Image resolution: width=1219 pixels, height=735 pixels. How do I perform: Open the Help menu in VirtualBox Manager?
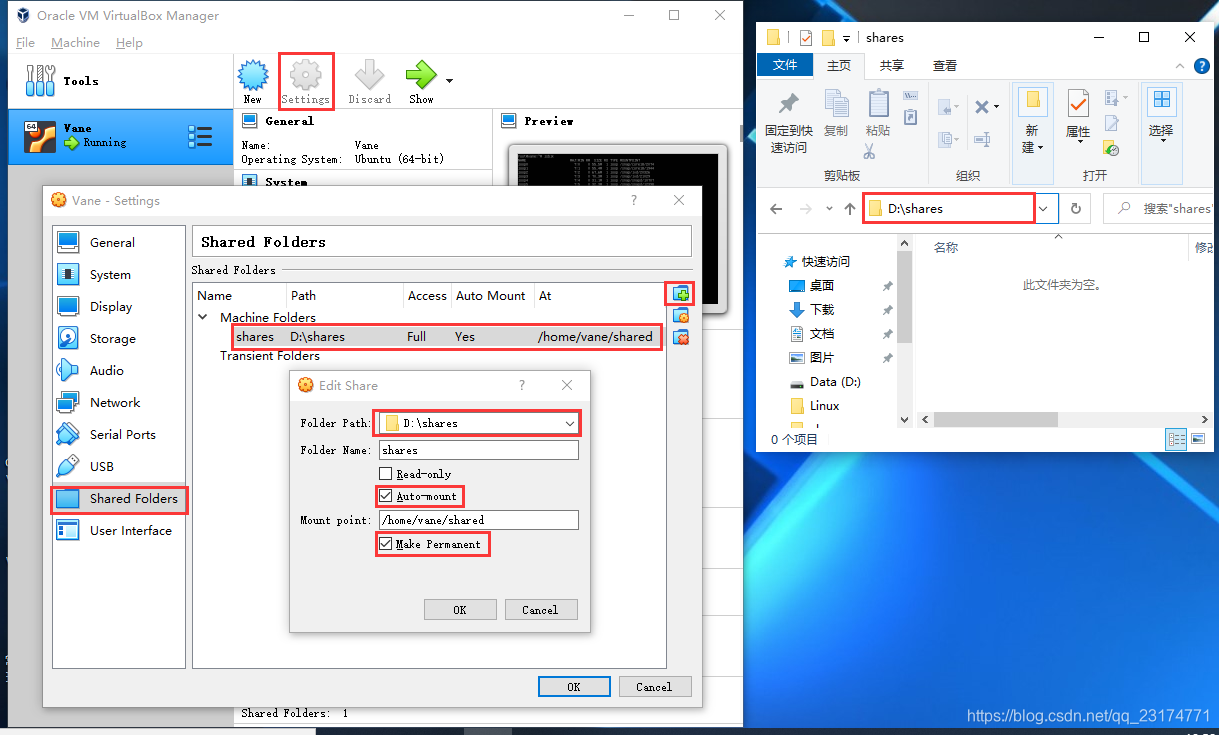pyautogui.click(x=129, y=43)
